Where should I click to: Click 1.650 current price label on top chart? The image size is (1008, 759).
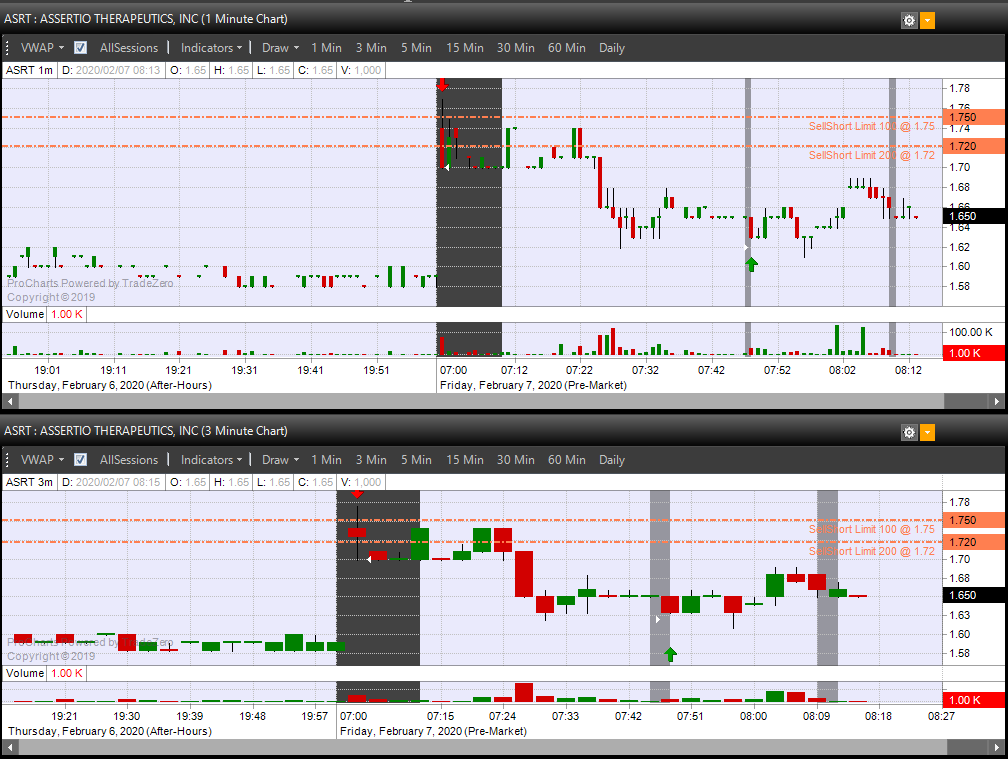(x=973, y=216)
